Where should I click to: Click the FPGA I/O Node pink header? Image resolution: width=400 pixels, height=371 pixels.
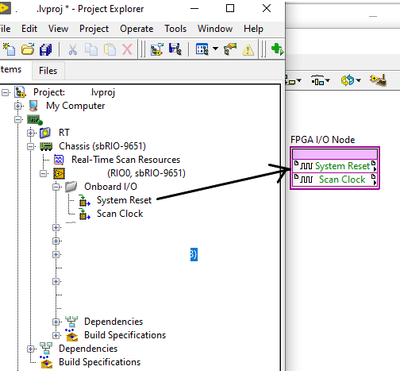[x=335, y=154]
